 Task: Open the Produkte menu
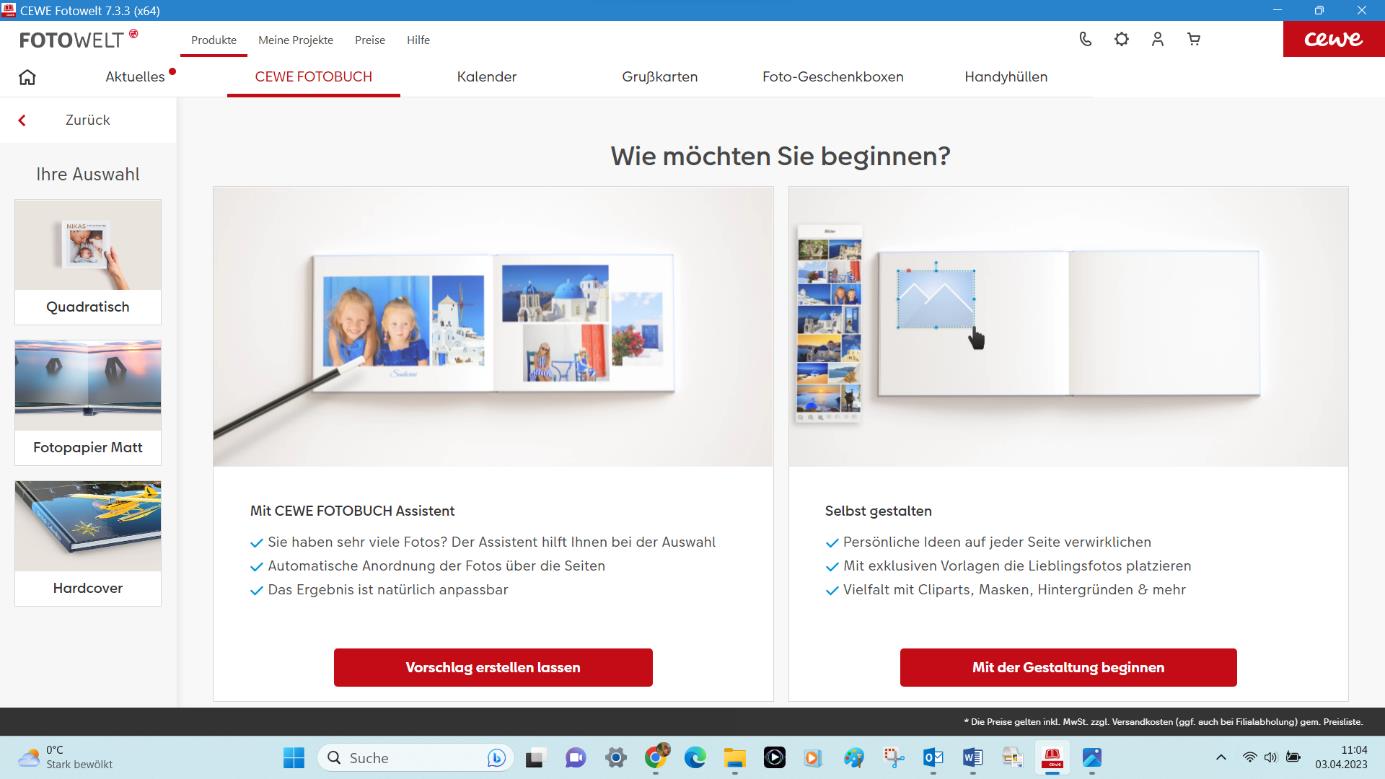tap(214, 40)
